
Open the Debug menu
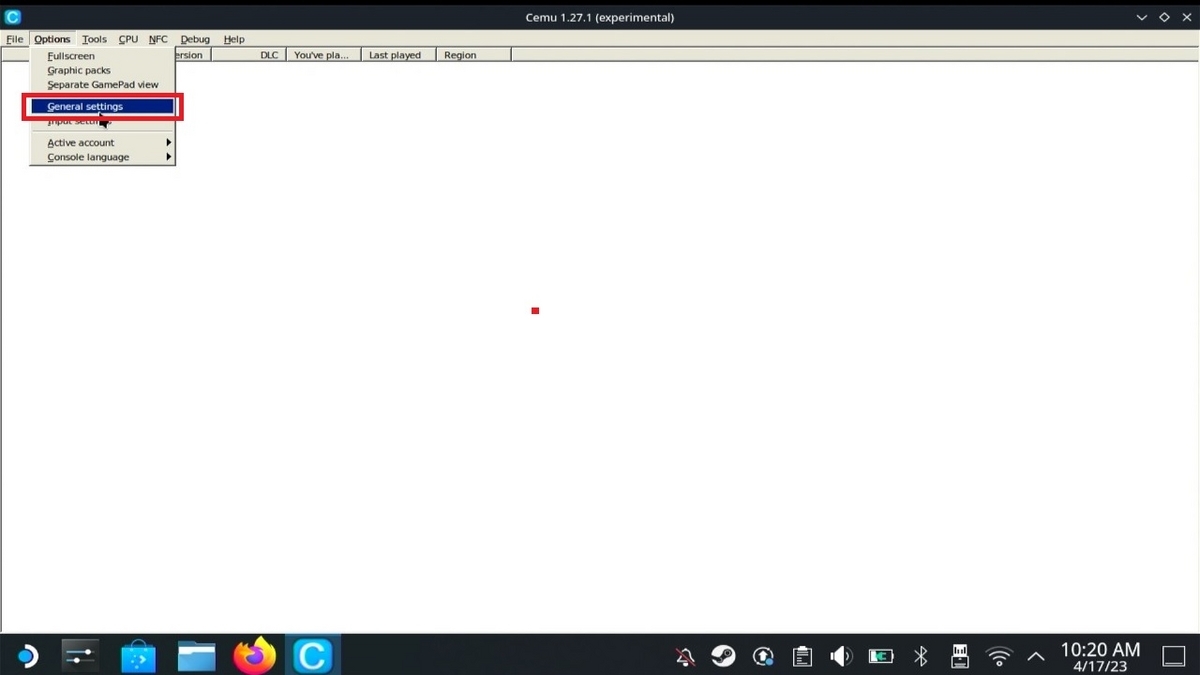[195, 39]
